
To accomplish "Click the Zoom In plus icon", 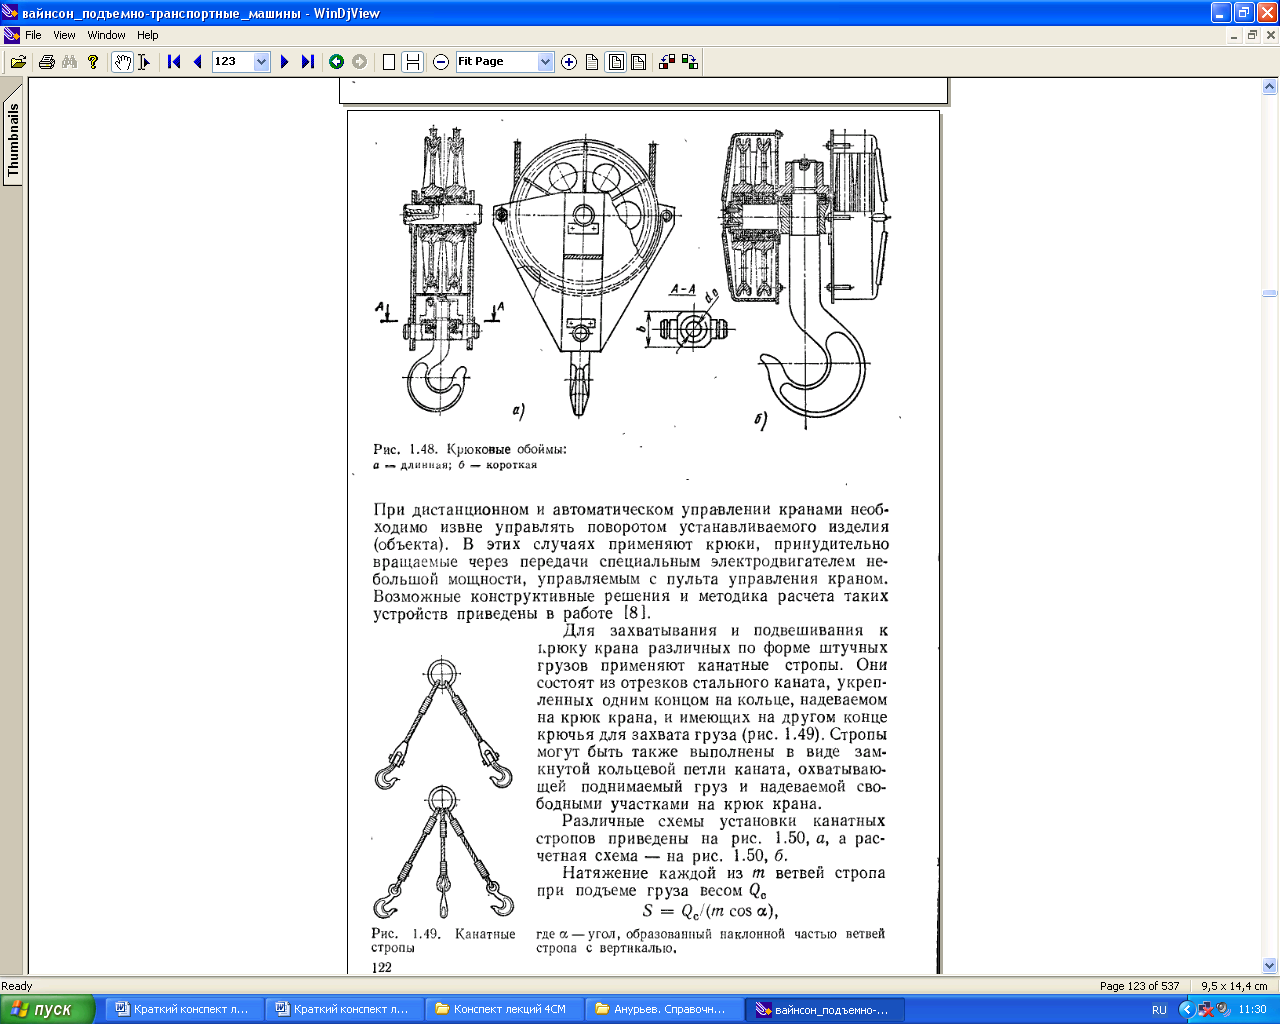I will coord(569,62).
